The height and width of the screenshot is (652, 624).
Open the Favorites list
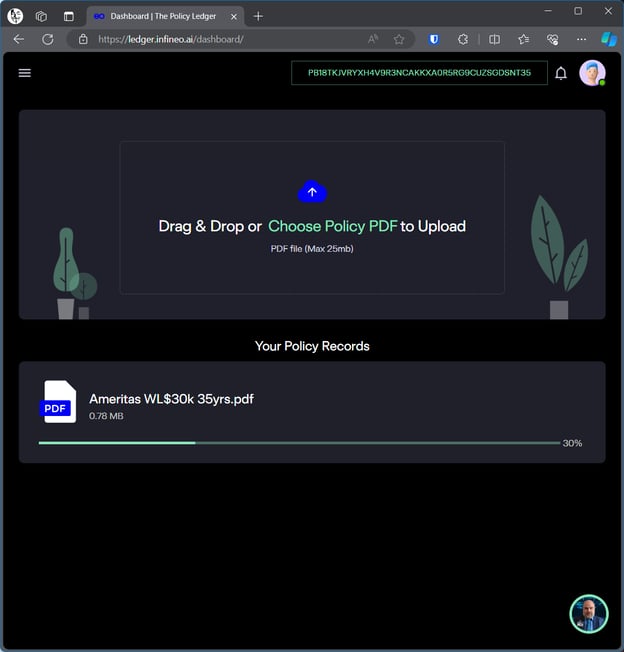coord(523,40)
